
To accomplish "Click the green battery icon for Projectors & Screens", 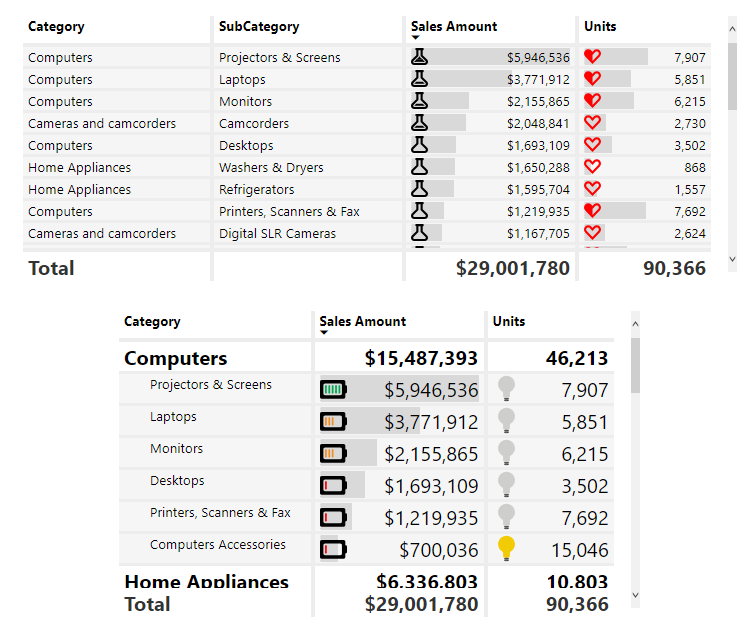I will 333,390.
